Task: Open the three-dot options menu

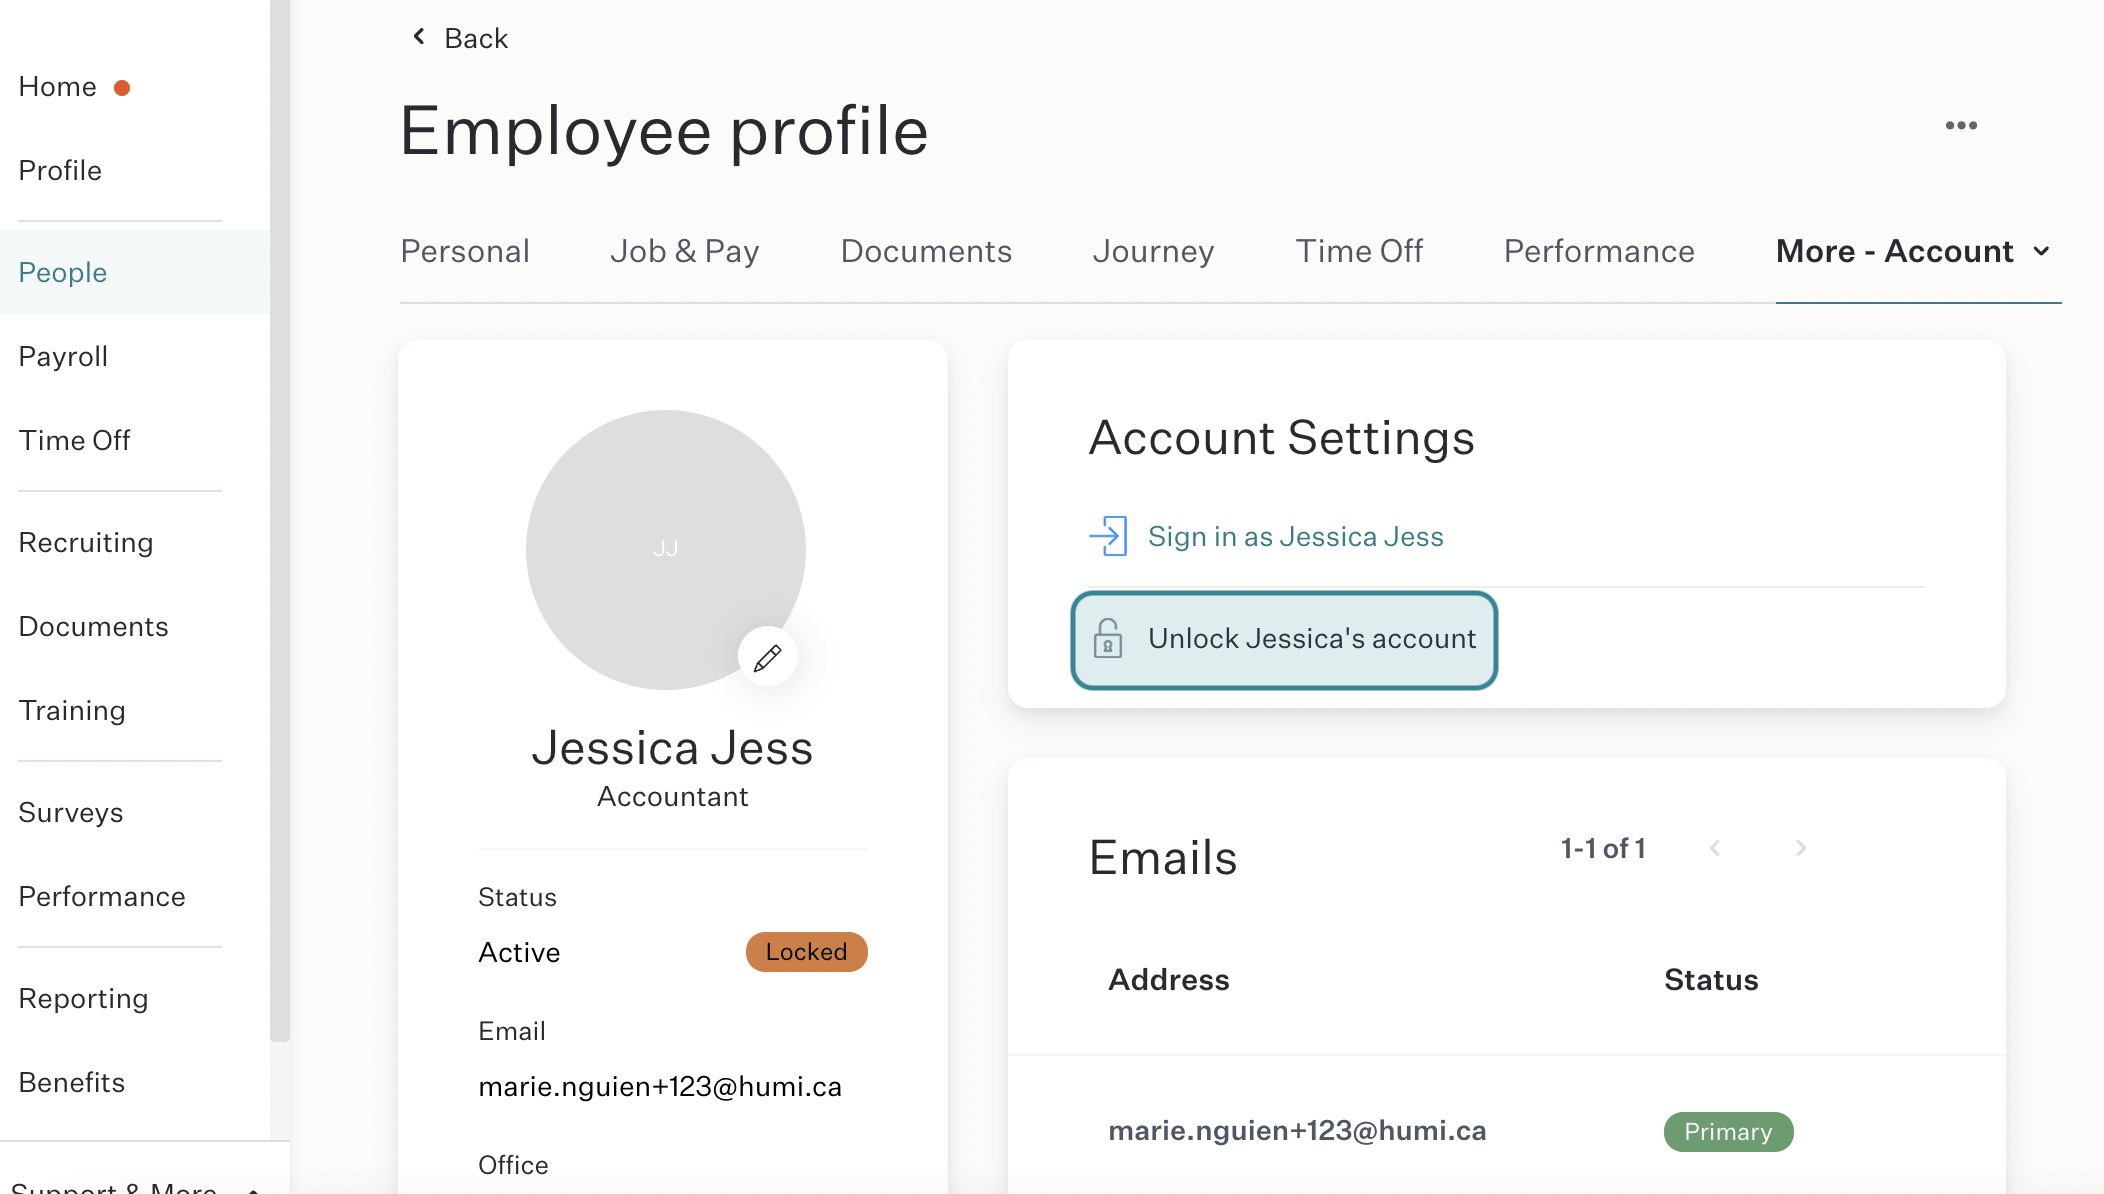Action: (x=1961, y=126)
